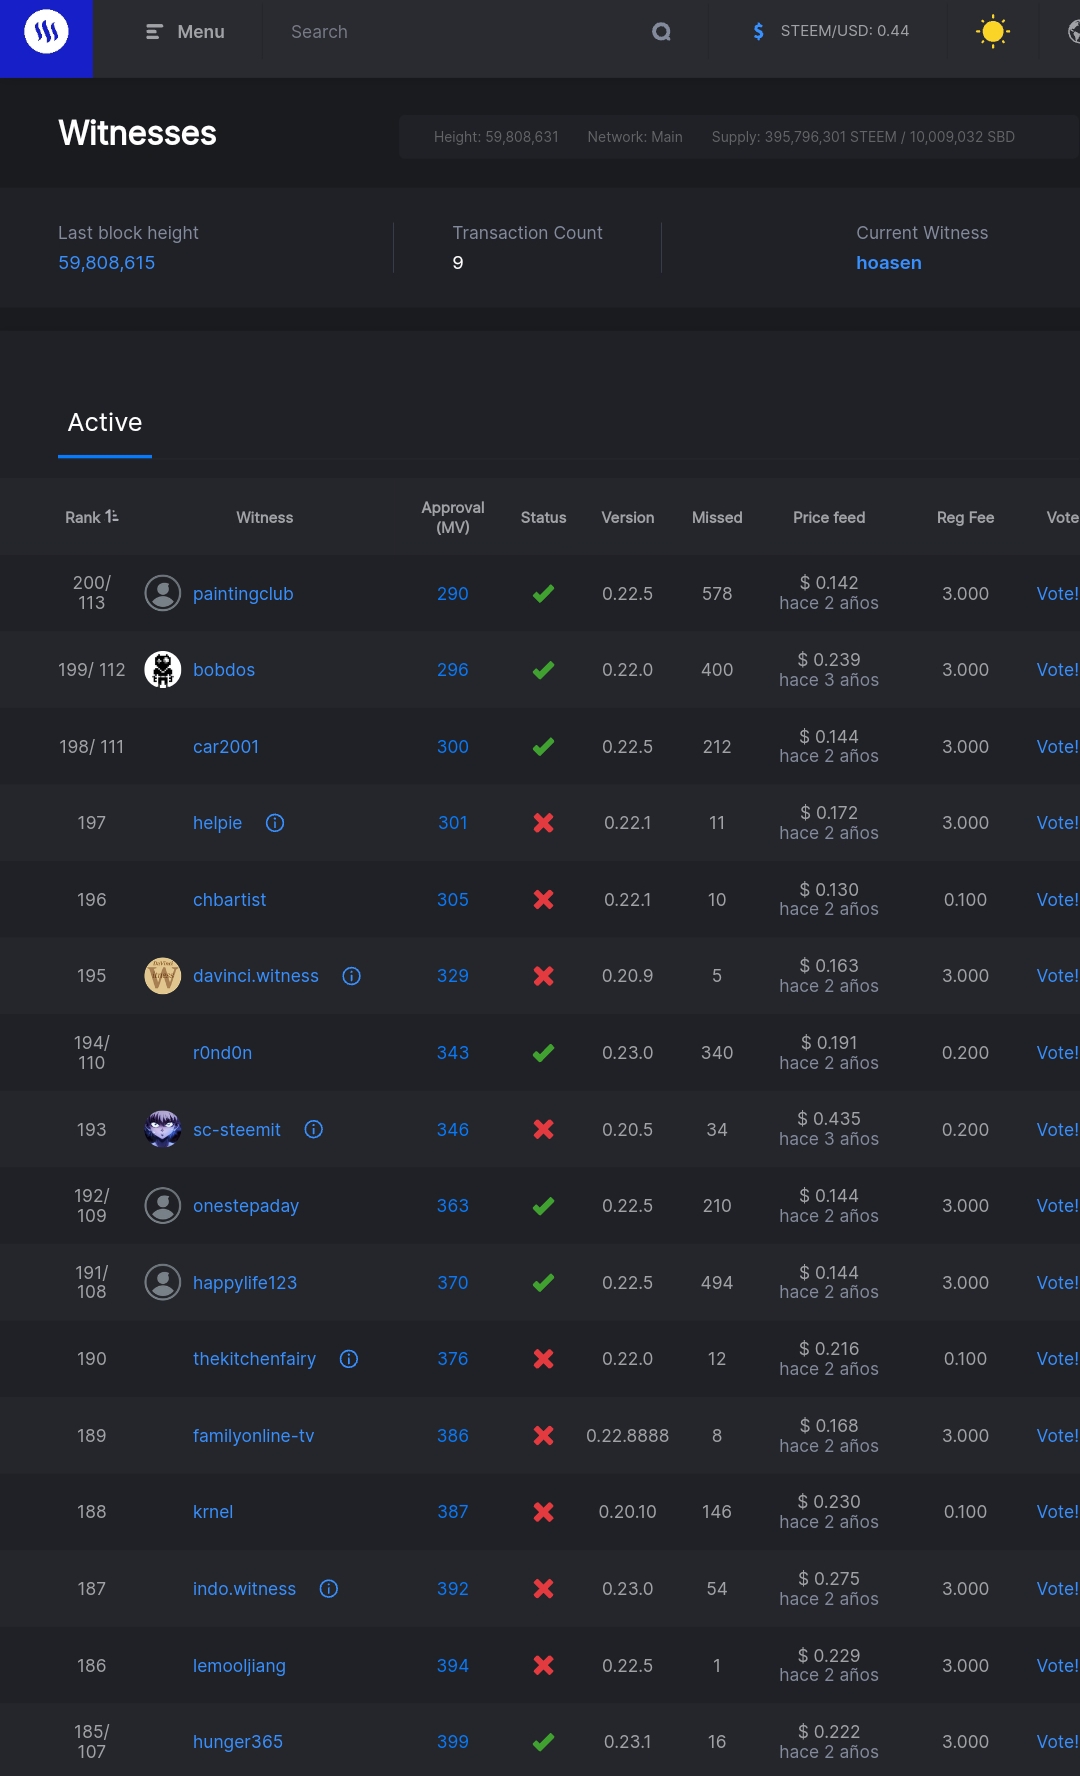Open last block height 59,808,615
The height and width of the screenshot is (1776, 1080).
107,263
